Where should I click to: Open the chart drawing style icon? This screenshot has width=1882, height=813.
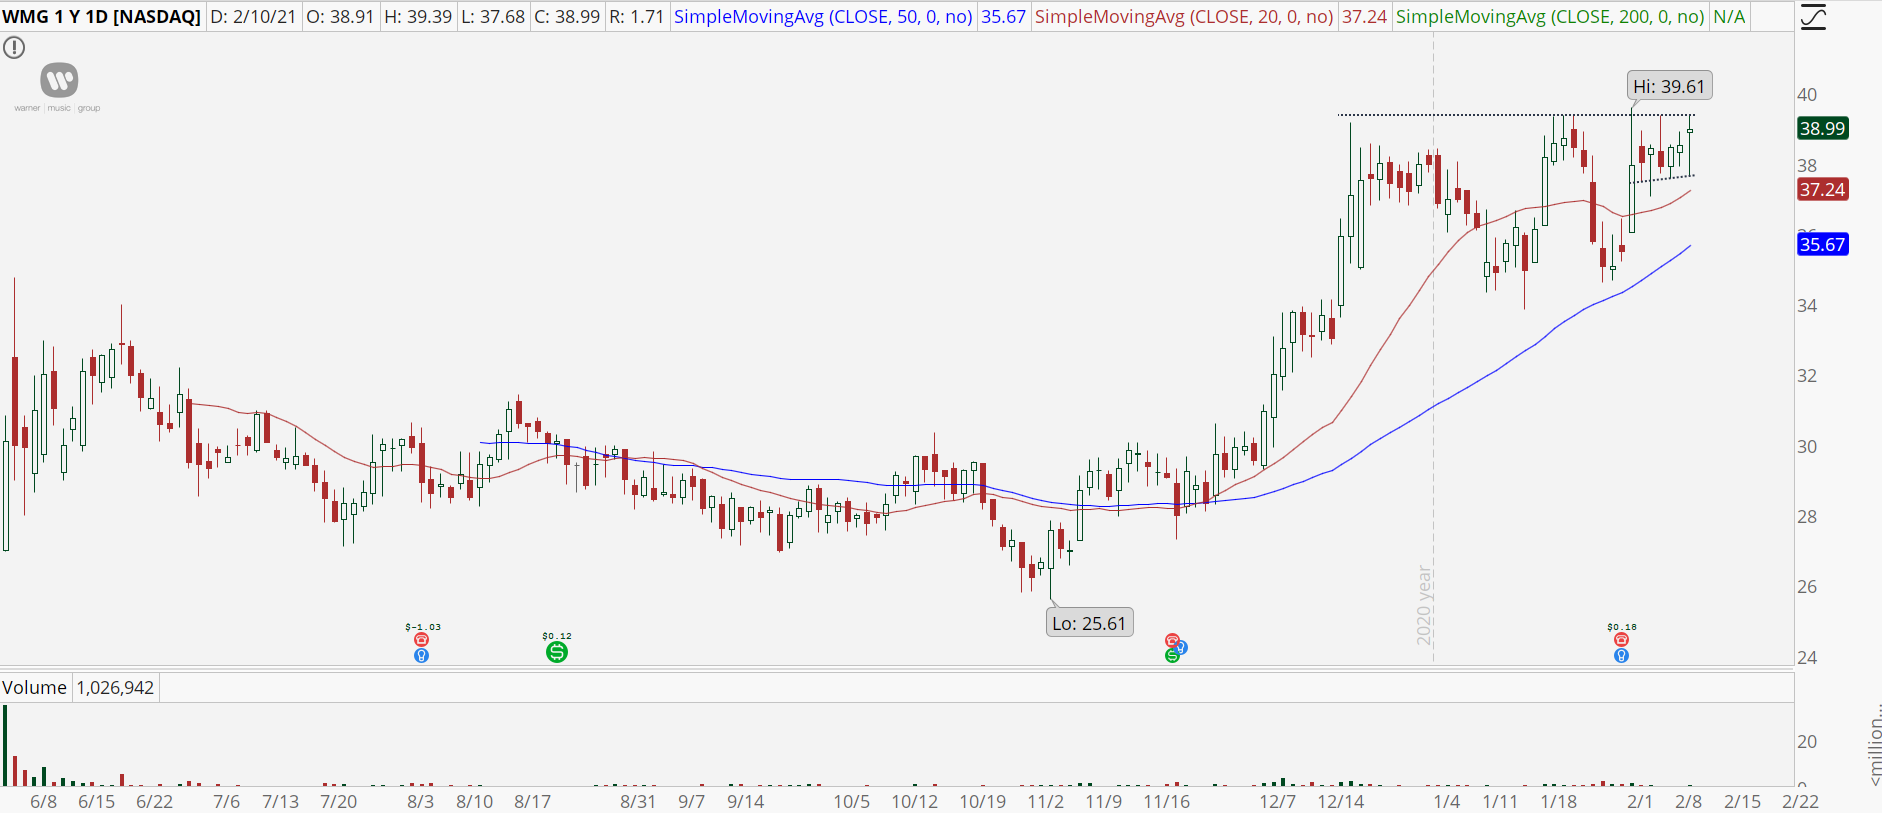coord(1813,17)
